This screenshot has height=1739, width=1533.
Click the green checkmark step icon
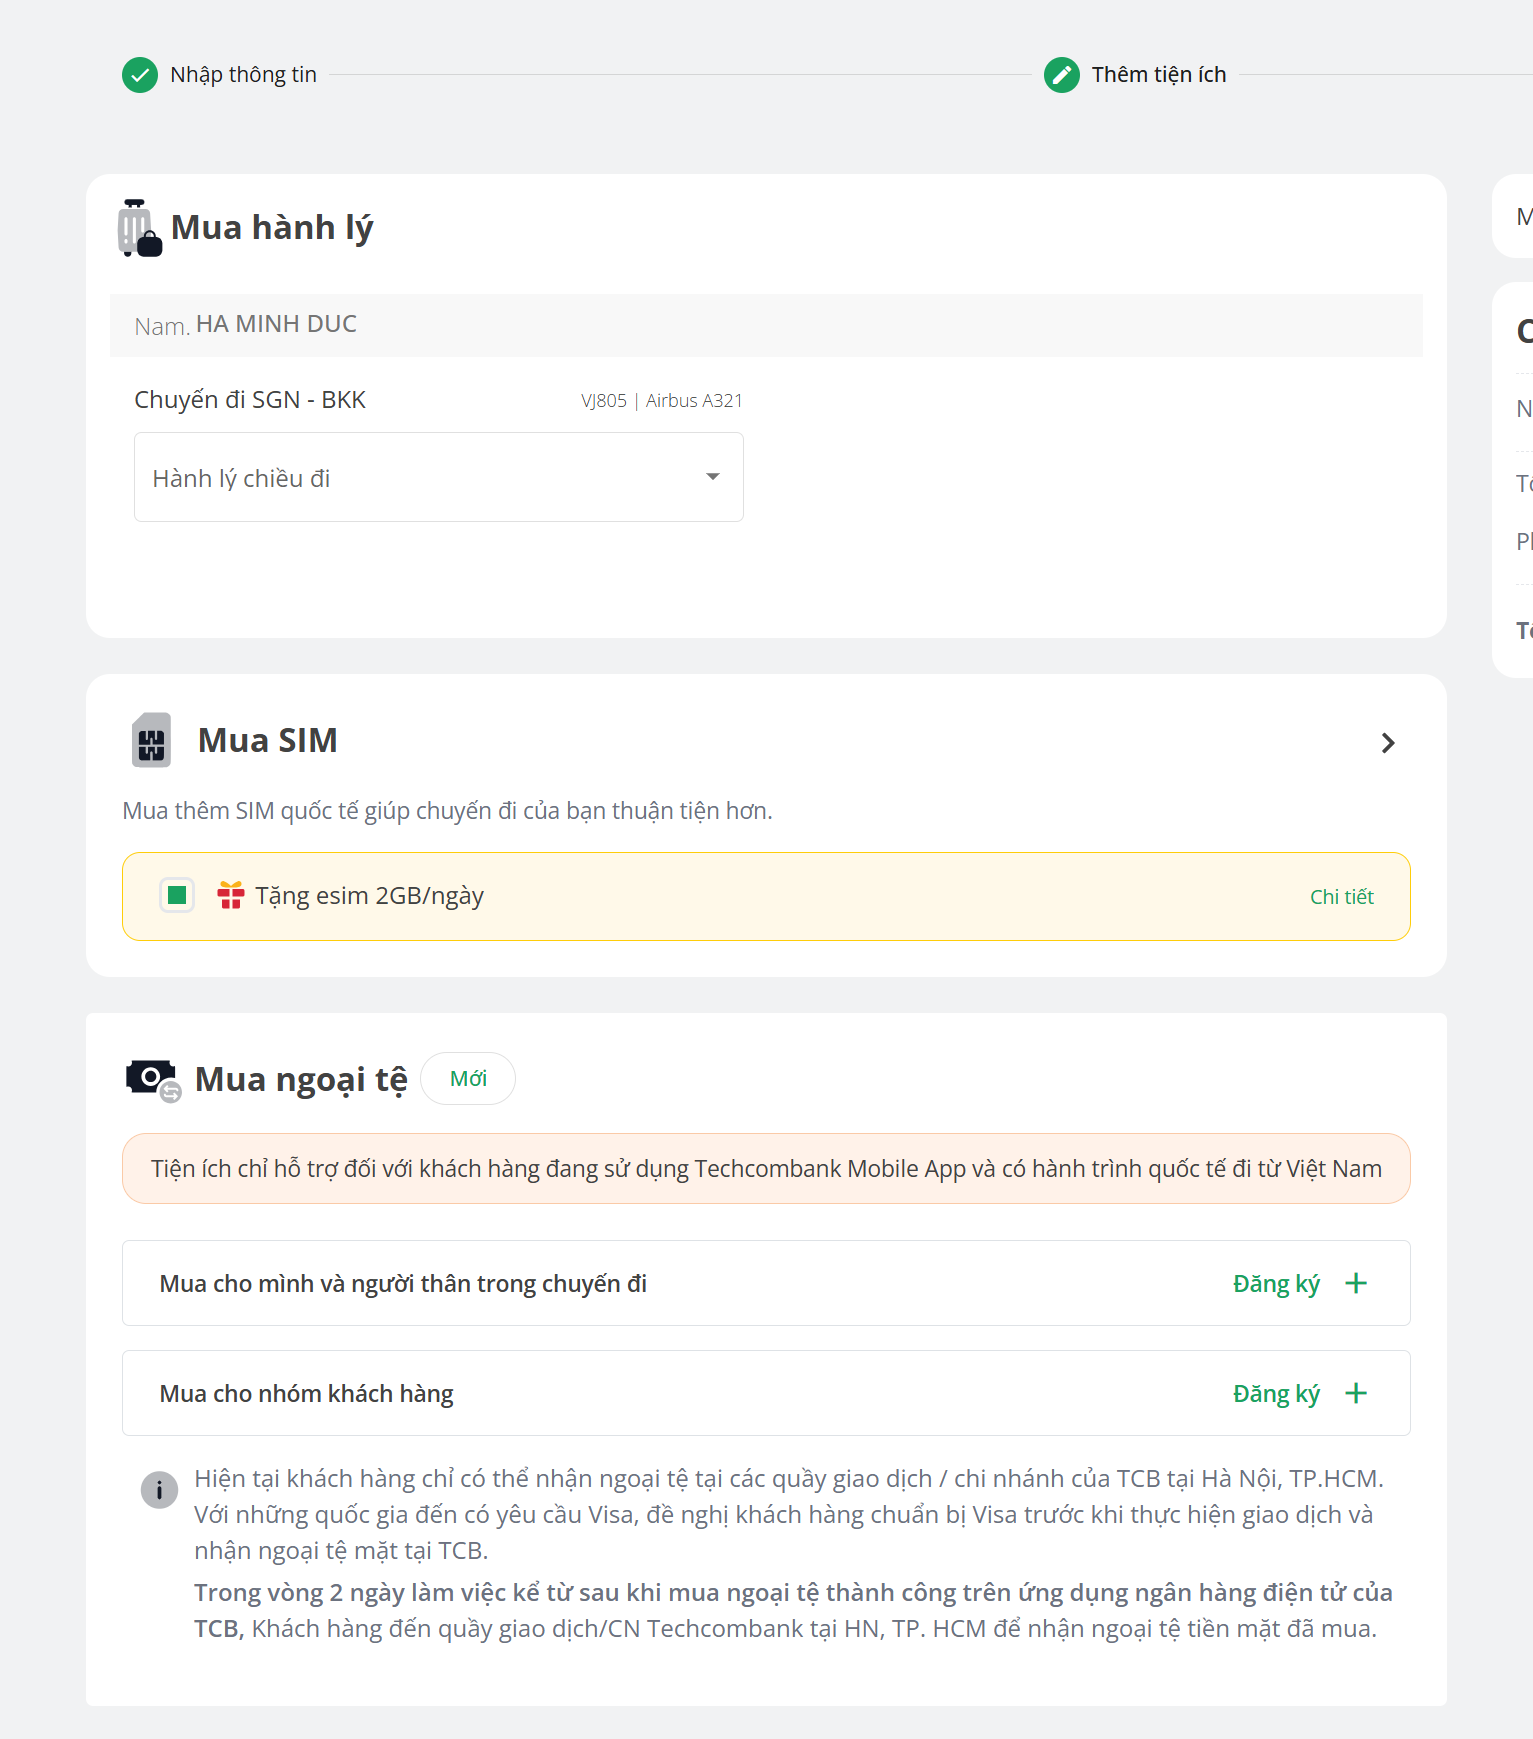click(140, 75)
